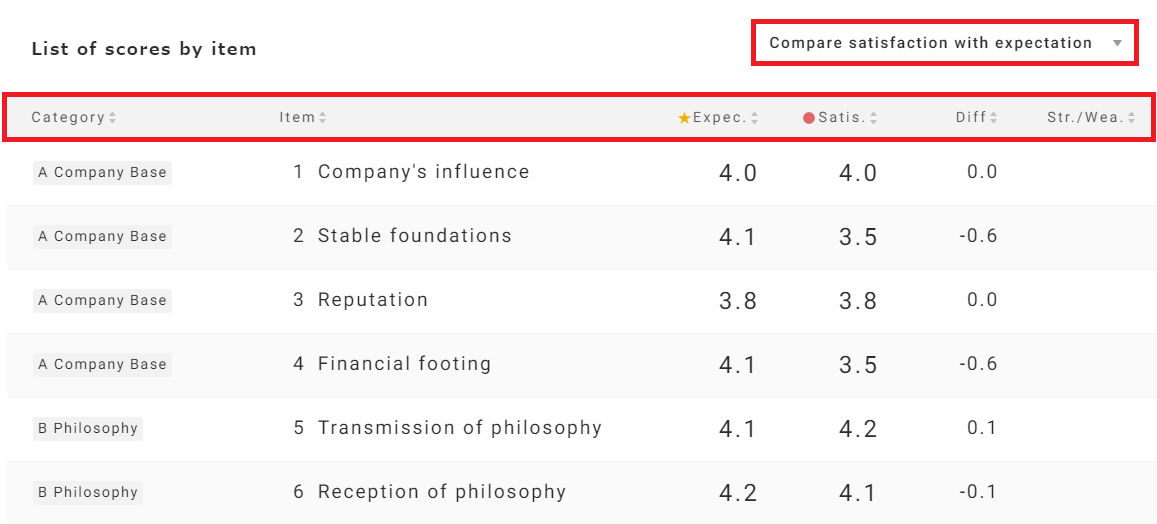
Task: Click the Item column sort icon
Action: 323,118
